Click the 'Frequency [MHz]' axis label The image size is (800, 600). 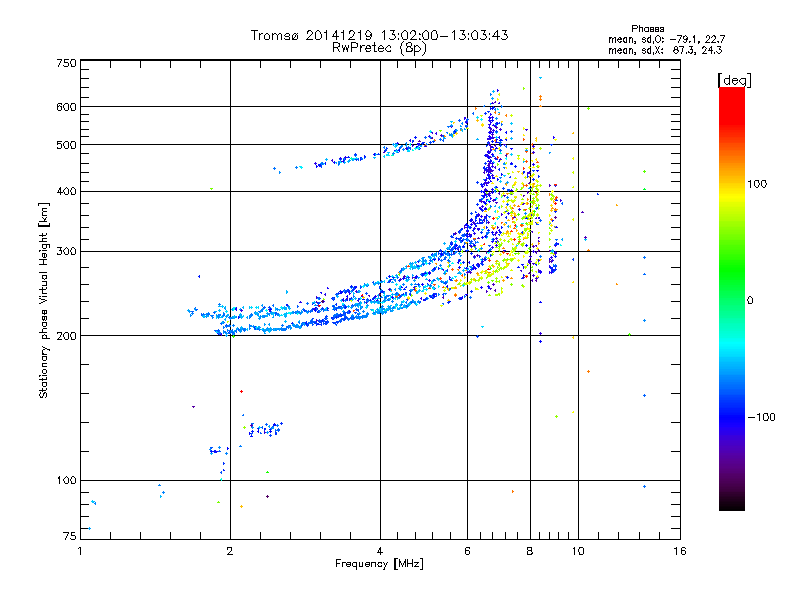coord(379,564)
